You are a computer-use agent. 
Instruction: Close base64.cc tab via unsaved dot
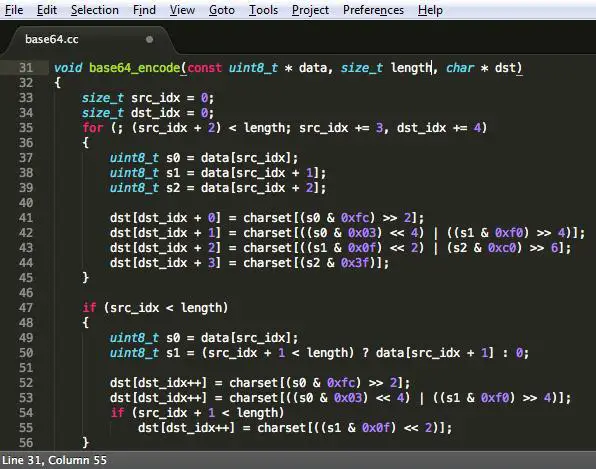pyautogui.click(x=149, y=39)
